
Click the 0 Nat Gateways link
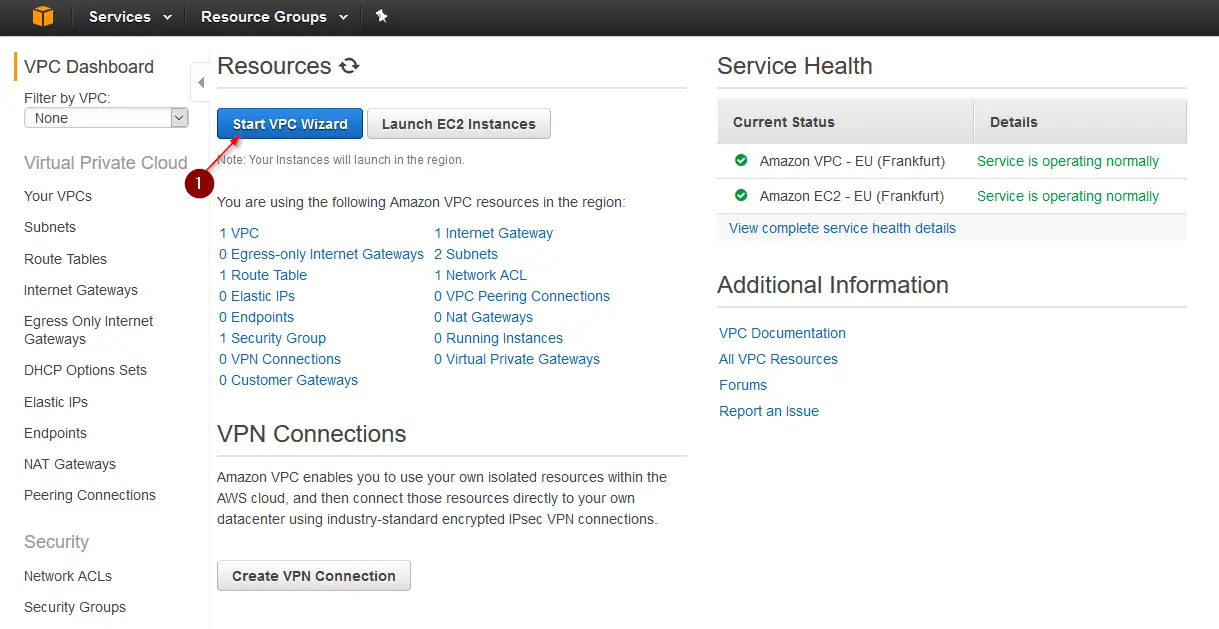click(483, 317)
